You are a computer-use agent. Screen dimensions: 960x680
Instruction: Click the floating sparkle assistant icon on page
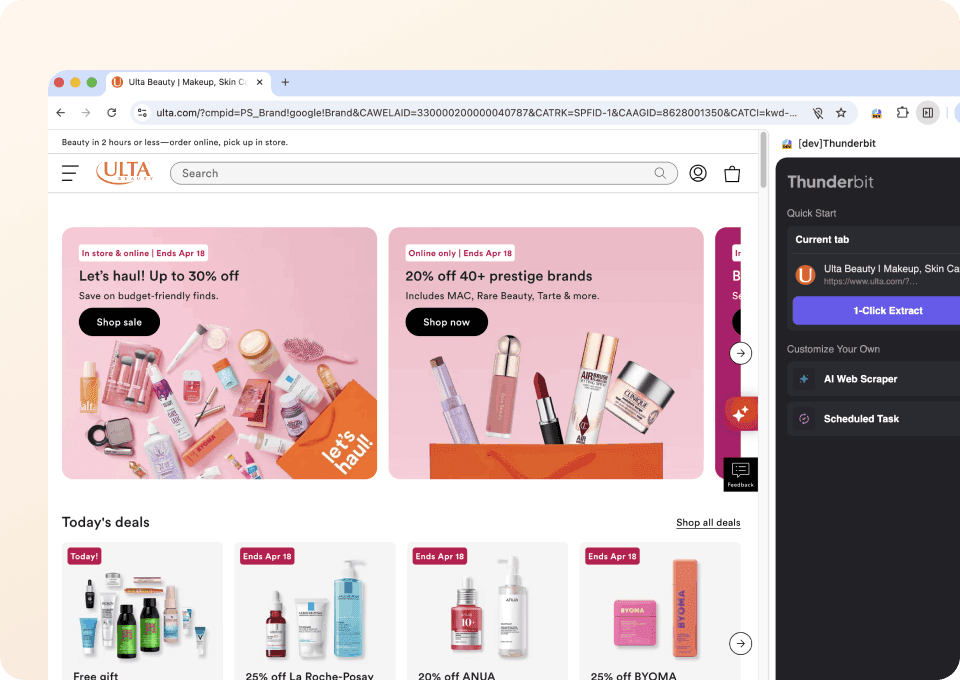point(741,412)
